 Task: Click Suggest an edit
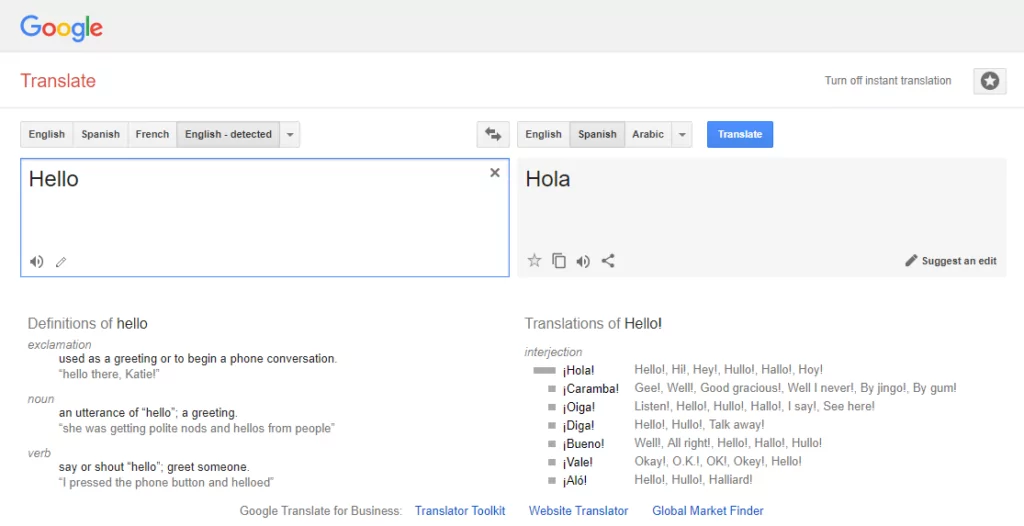coord(951,261)
